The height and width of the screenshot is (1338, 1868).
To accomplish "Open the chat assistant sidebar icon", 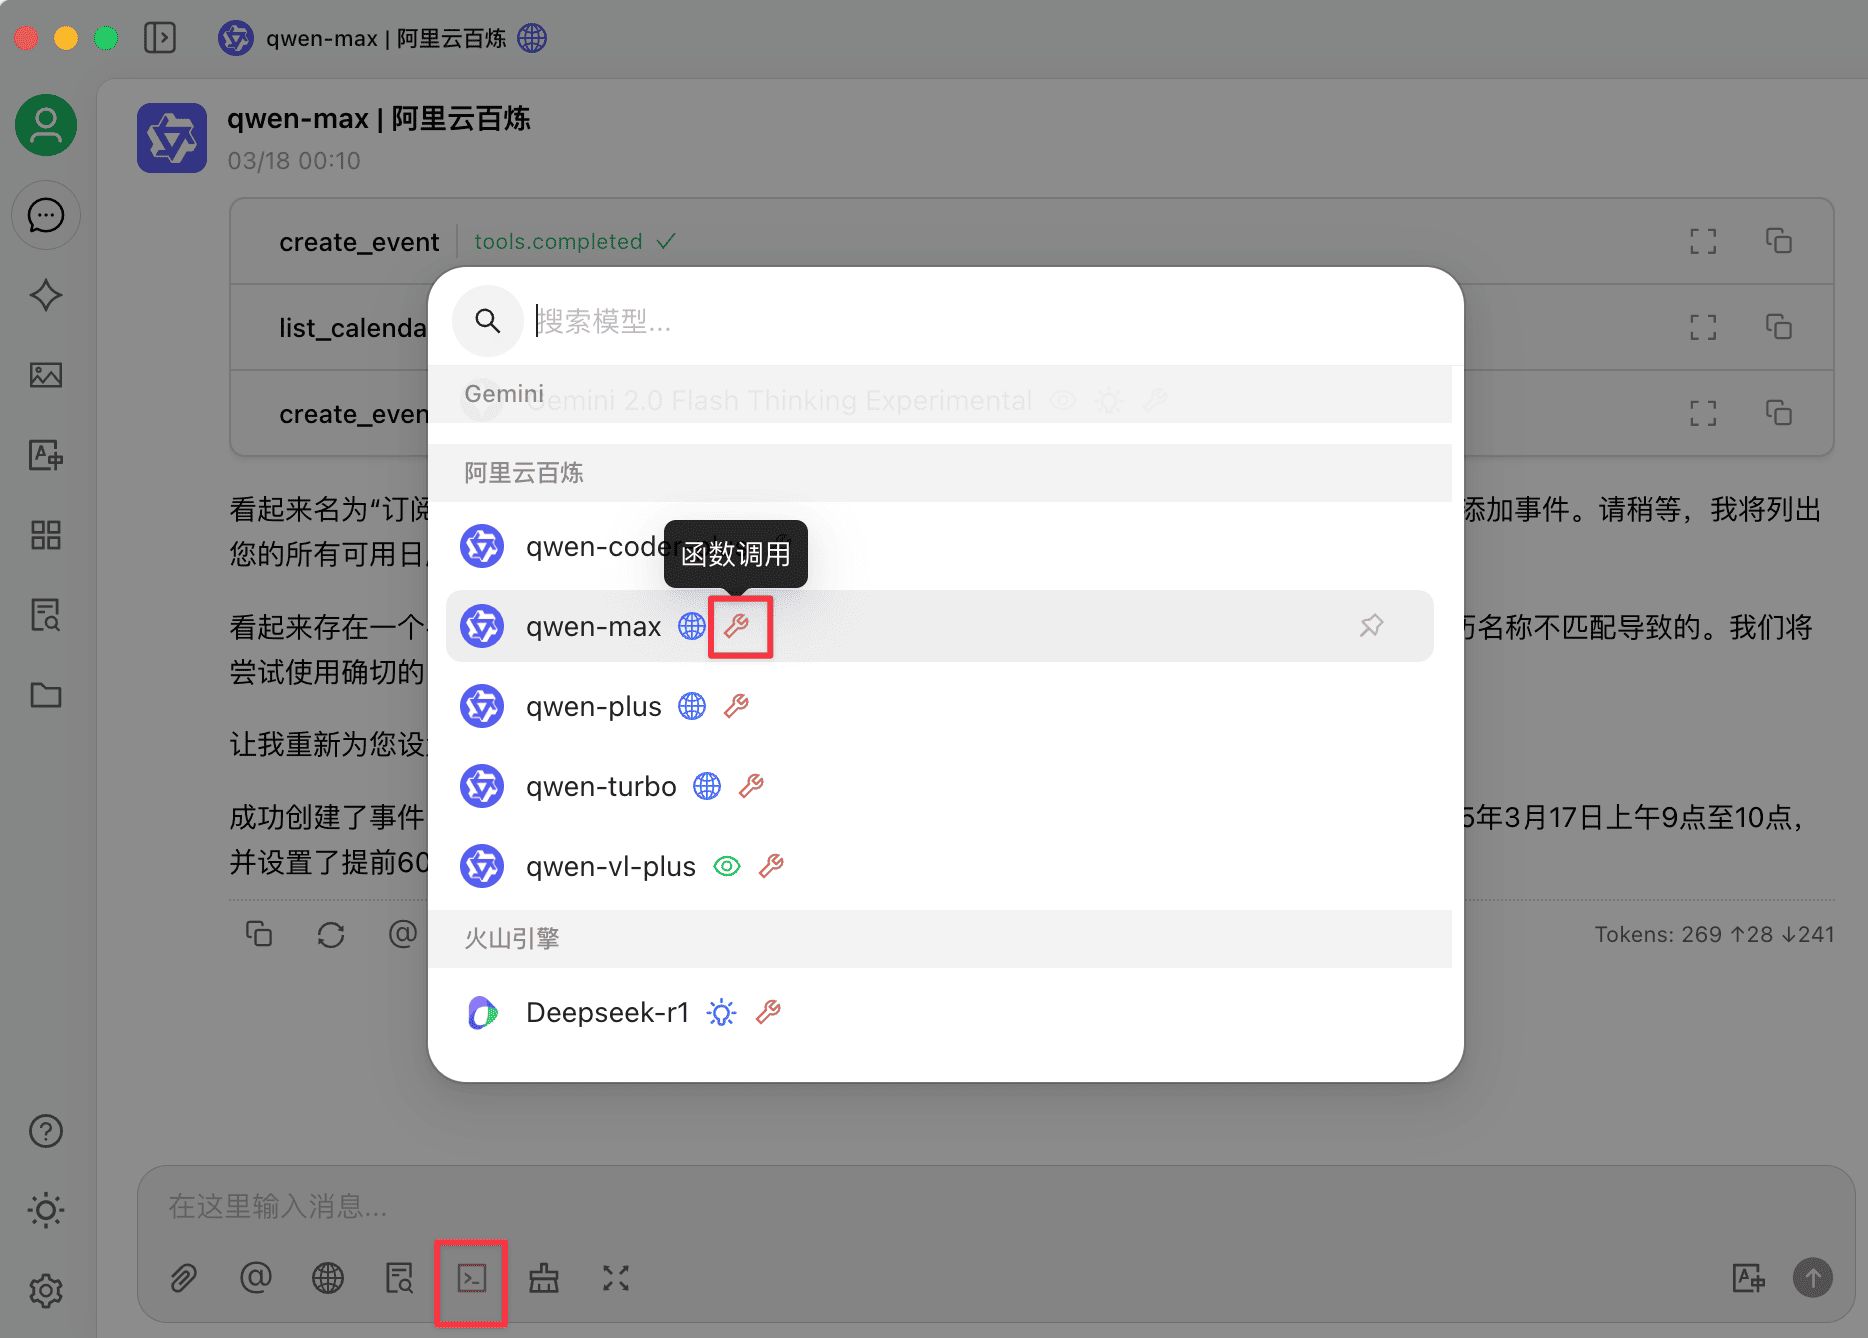I will [46, 215].
